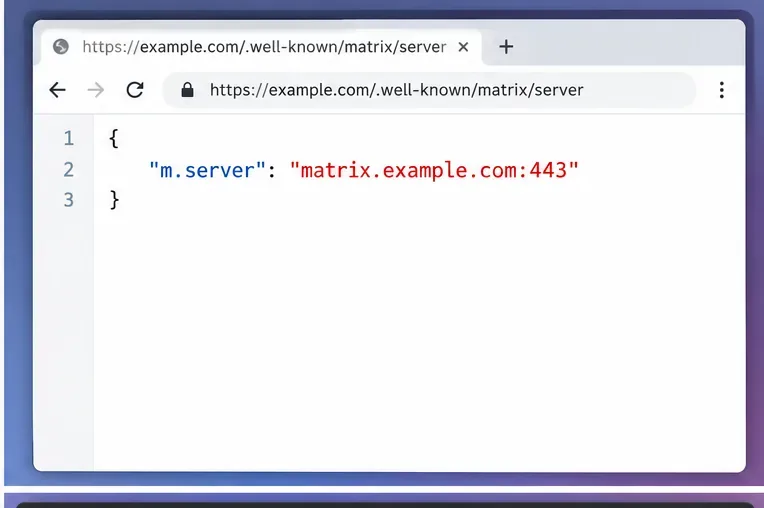The height and width of the screenshot is (508, 764).
Task: Click line number 1
Action: tap(69, 138)
